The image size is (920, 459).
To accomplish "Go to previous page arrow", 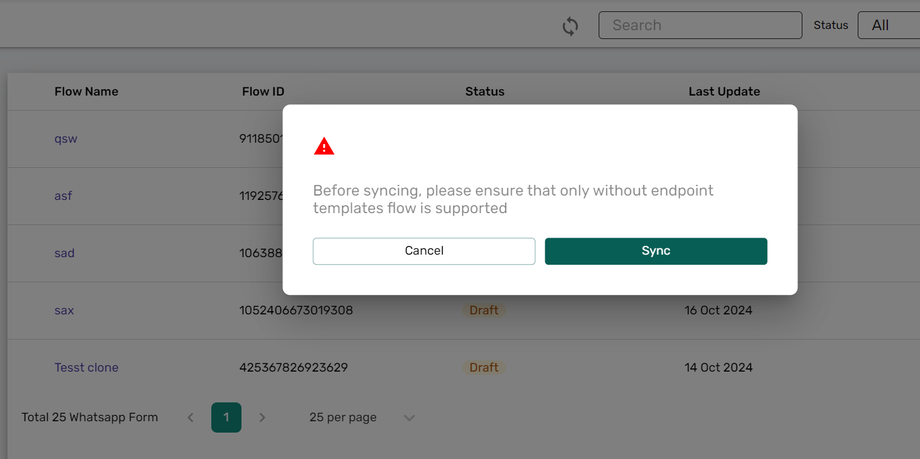I will pyautogui.click(x=191, y=417).
